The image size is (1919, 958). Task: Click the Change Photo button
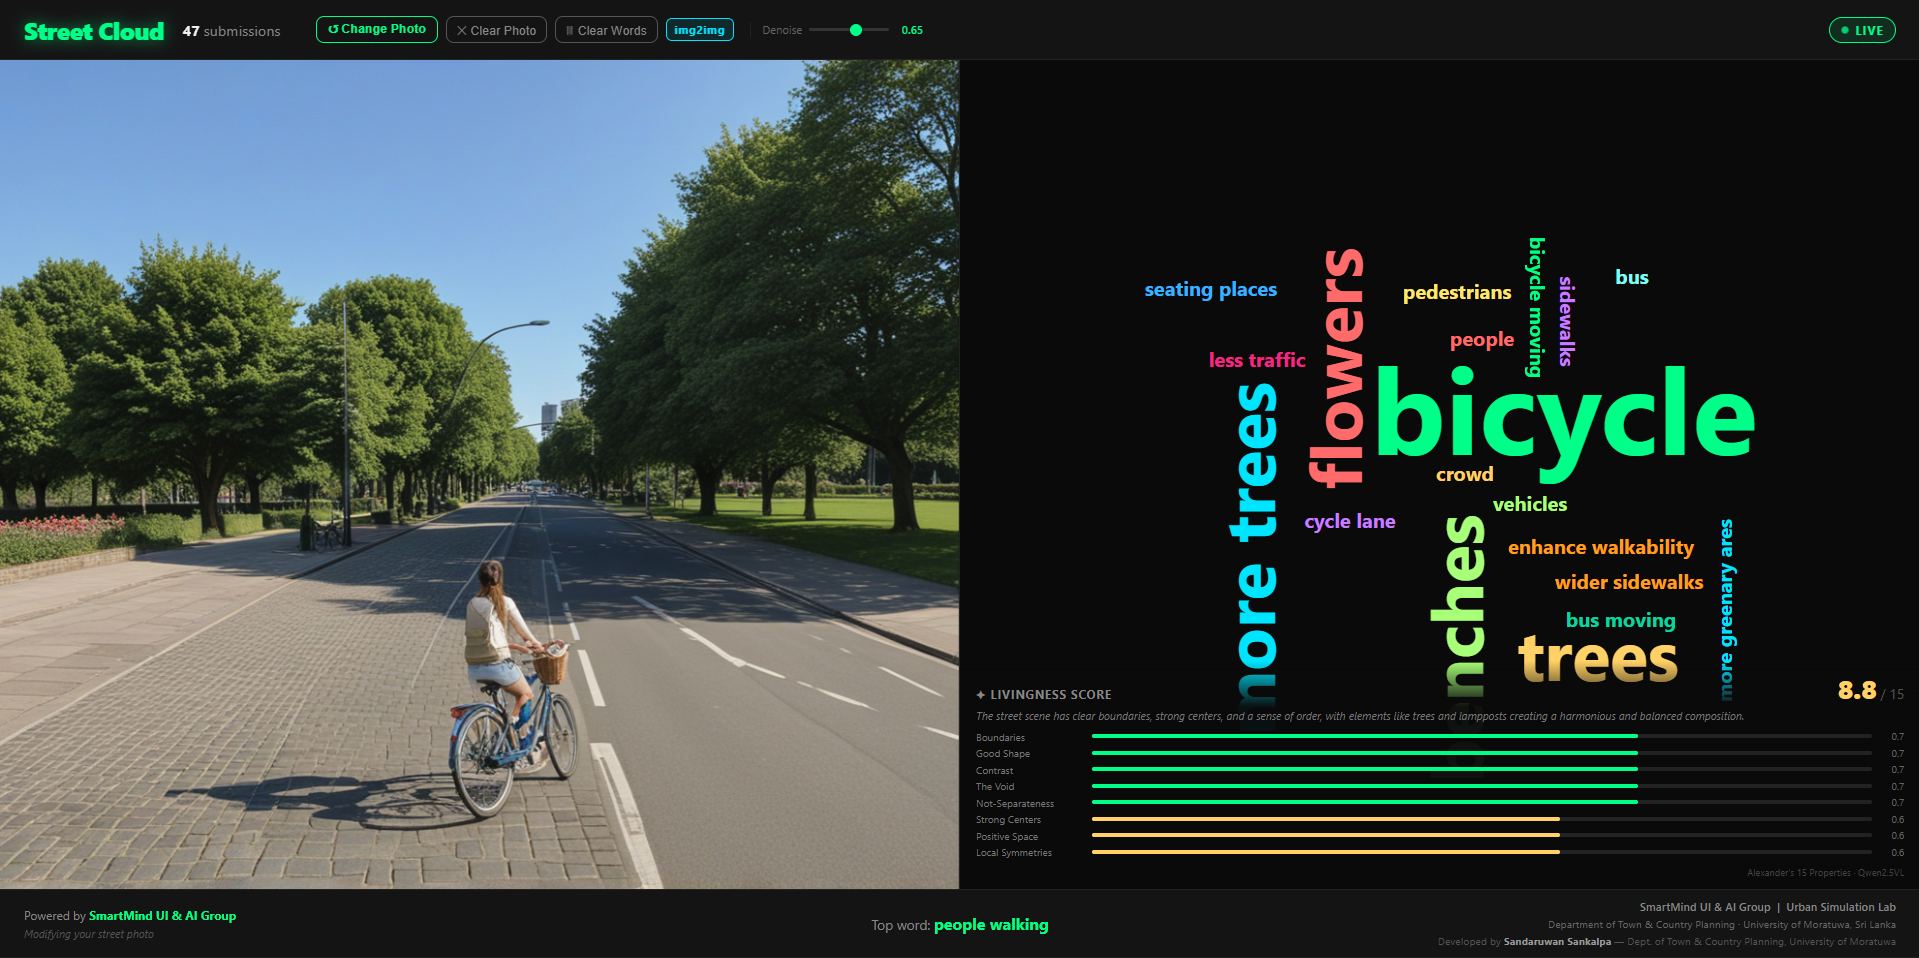click(377, 30)
